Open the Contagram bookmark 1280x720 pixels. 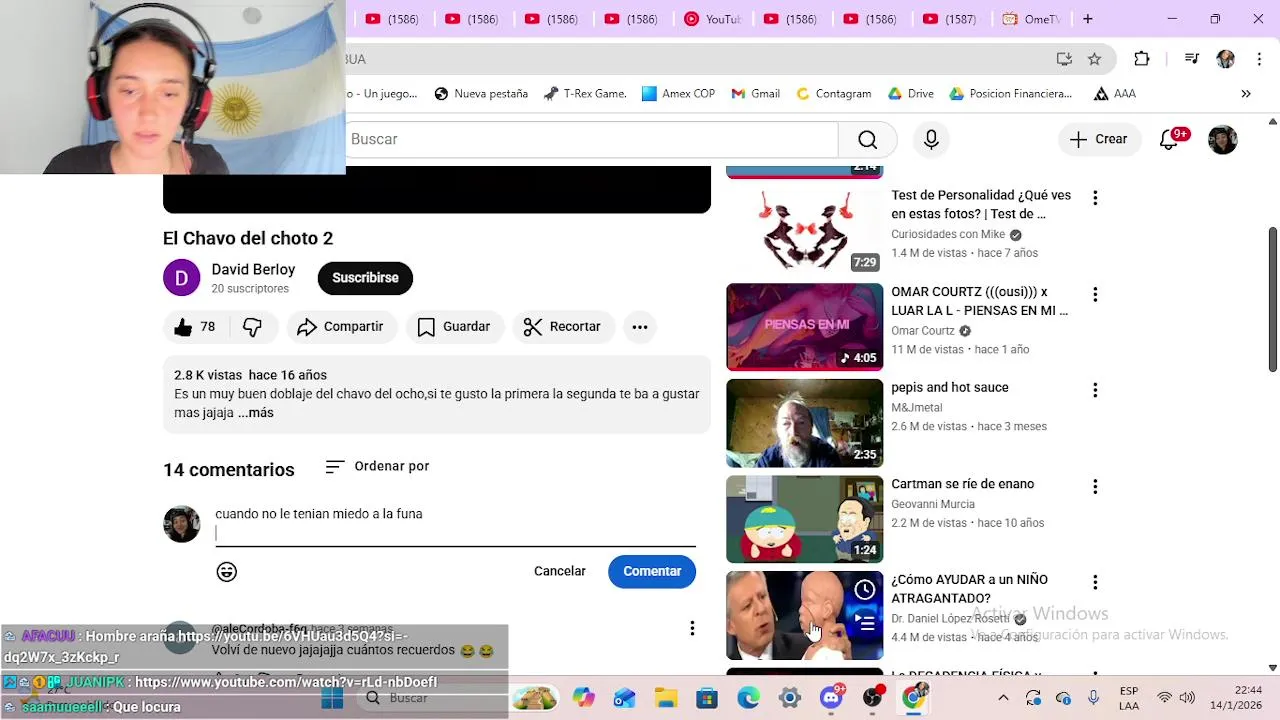(x=833, y=94)
